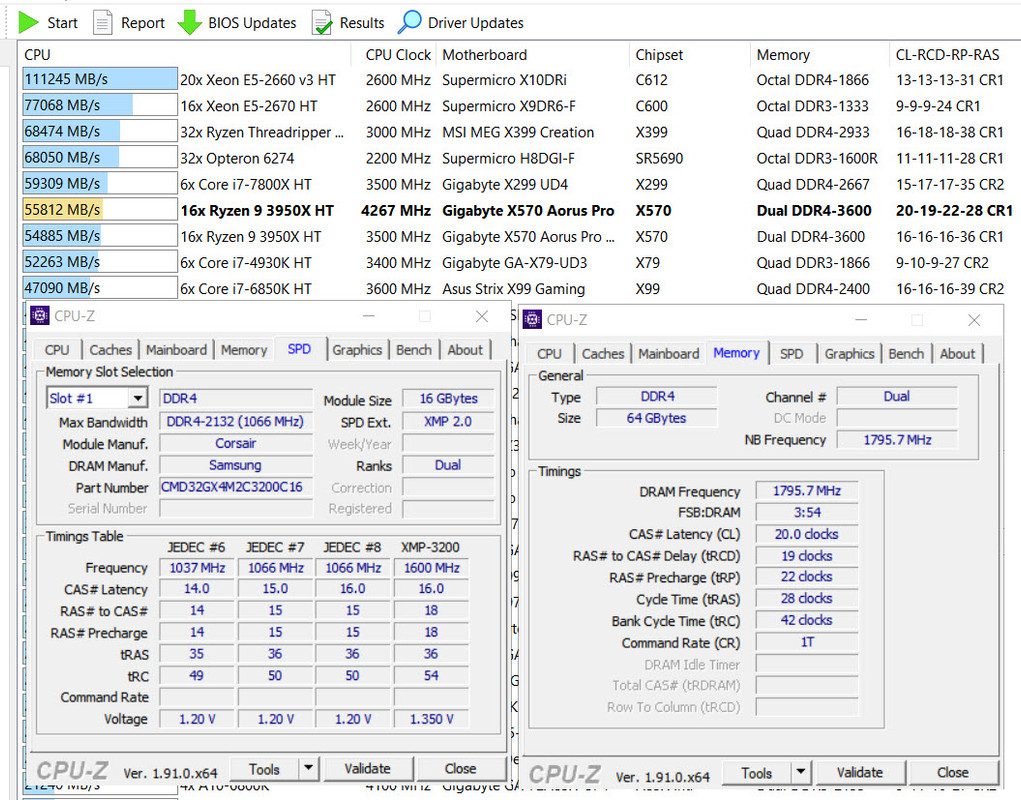Click the DRAM Frequency 1795.7 MHz field
The image size is (1021, 800).
click(x=806, y=491)
